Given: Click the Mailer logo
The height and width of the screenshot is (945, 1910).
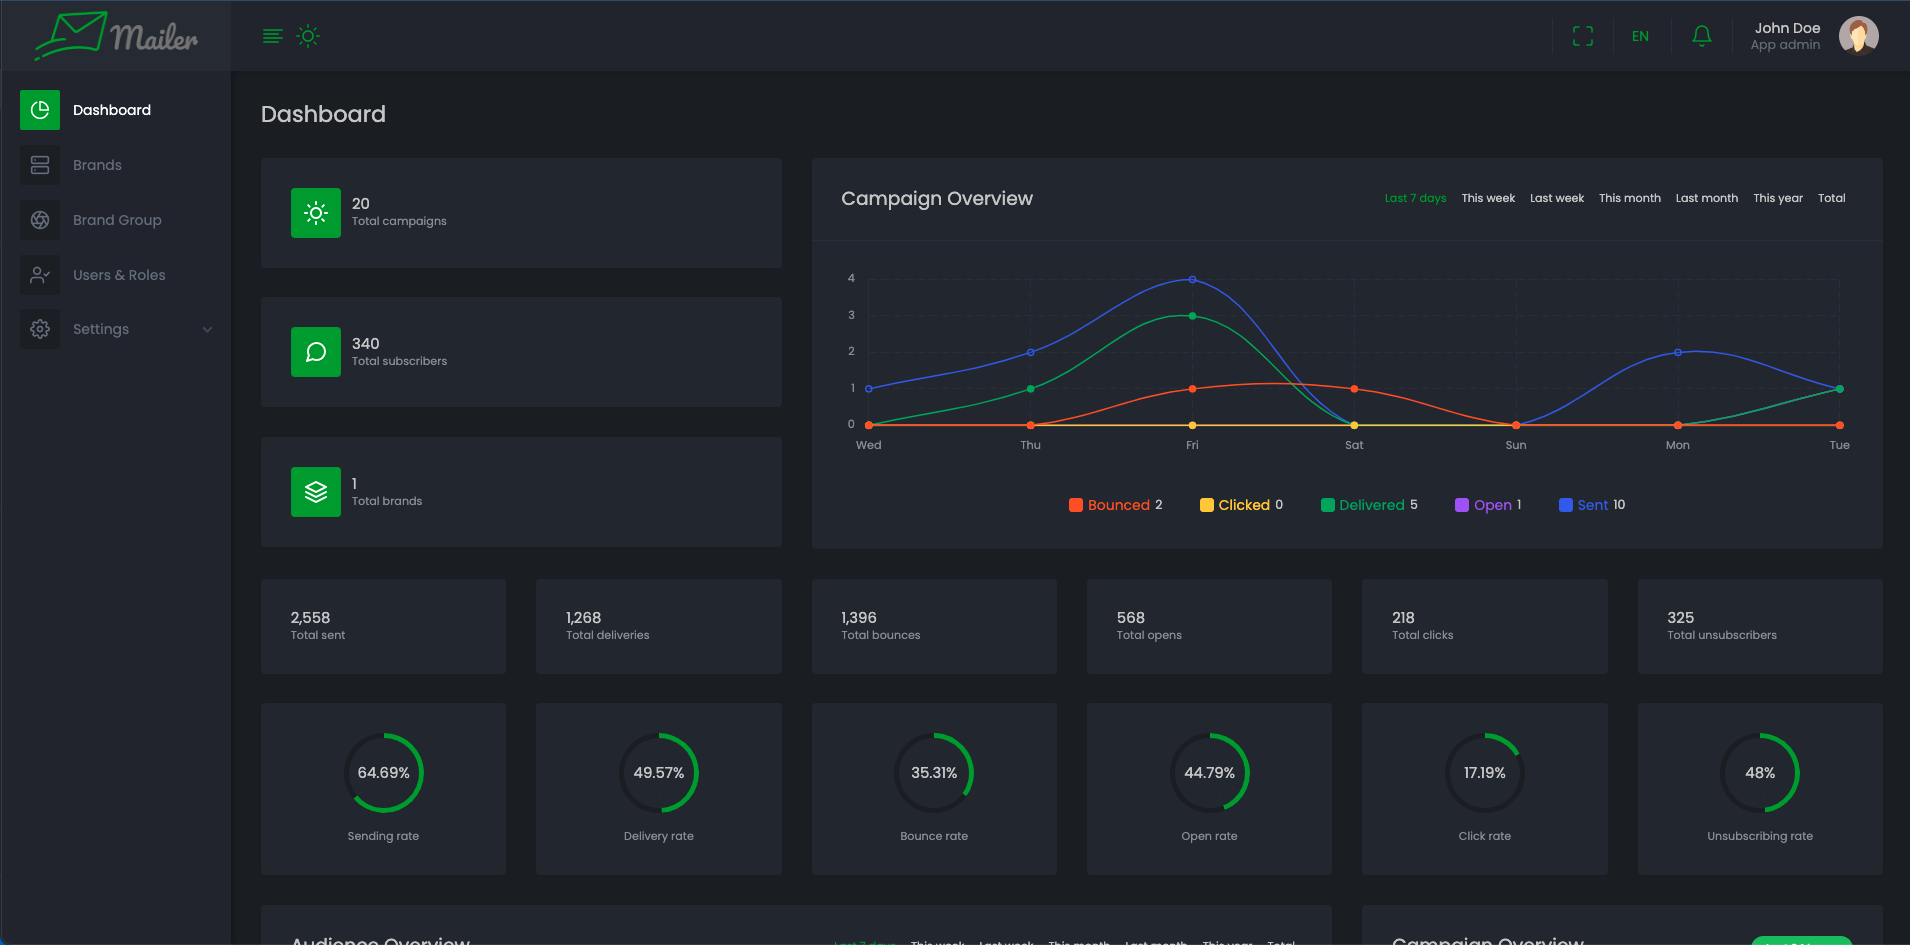Looking at the screenshot, I should (x=116, y=36).
